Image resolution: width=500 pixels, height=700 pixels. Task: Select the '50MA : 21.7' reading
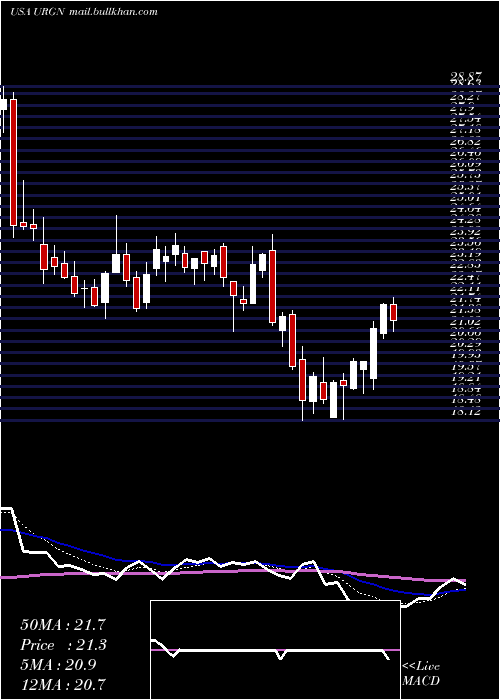pos(63,625)
